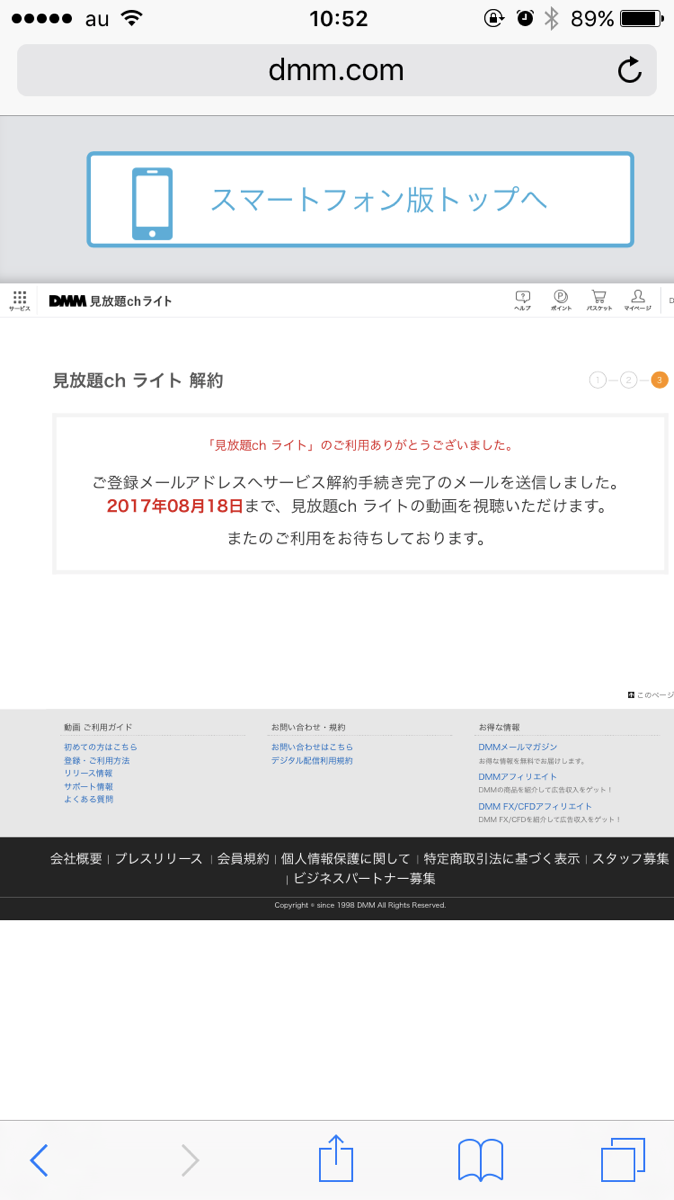Image resolution: width=674 pixels, height=1200 pixels.
Task: Tap the dmm.com address bar
Action: [x=337, y=70]
